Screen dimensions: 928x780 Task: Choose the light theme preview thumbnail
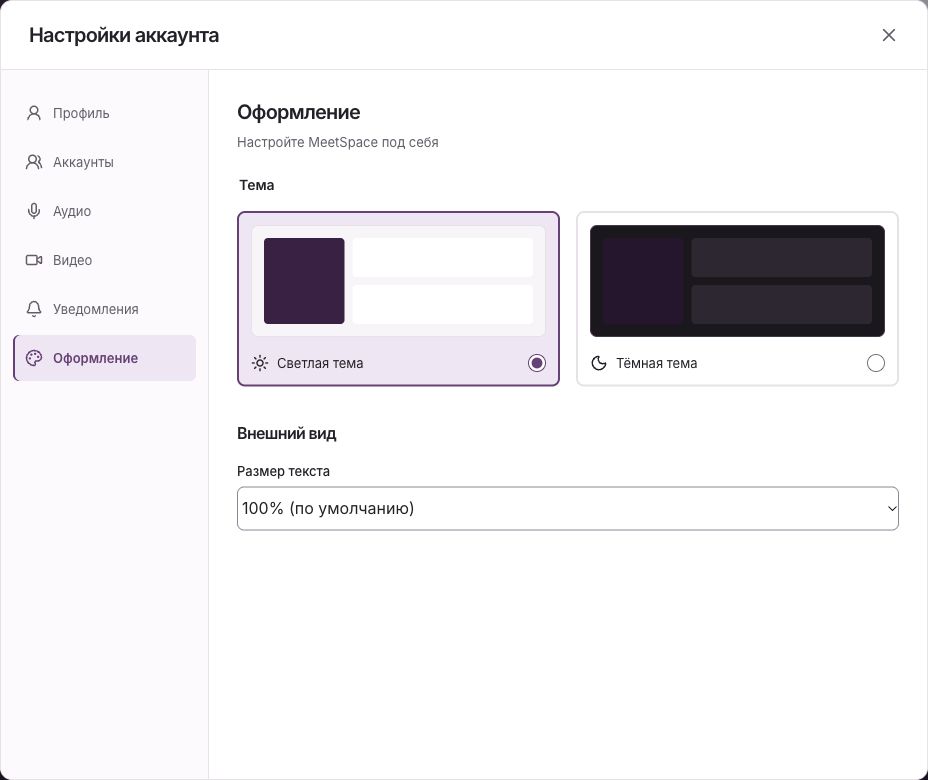(398, 281)
